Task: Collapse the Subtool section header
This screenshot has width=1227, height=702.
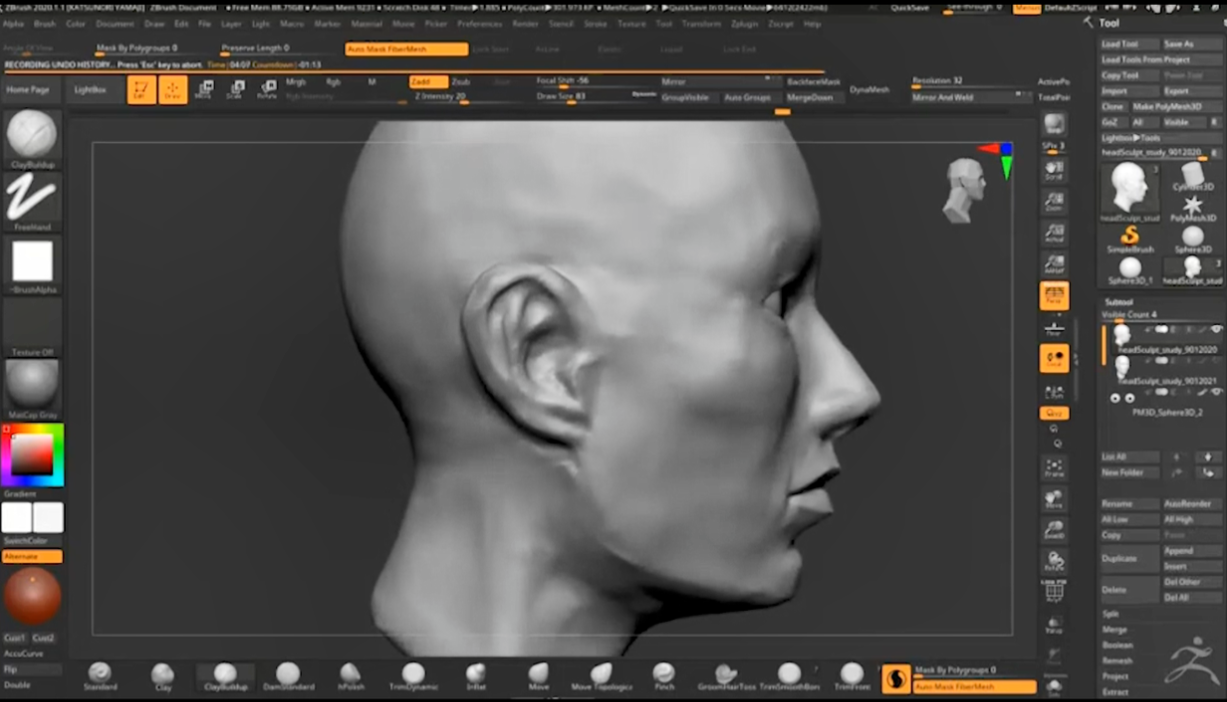Action: pos(1119,301)
